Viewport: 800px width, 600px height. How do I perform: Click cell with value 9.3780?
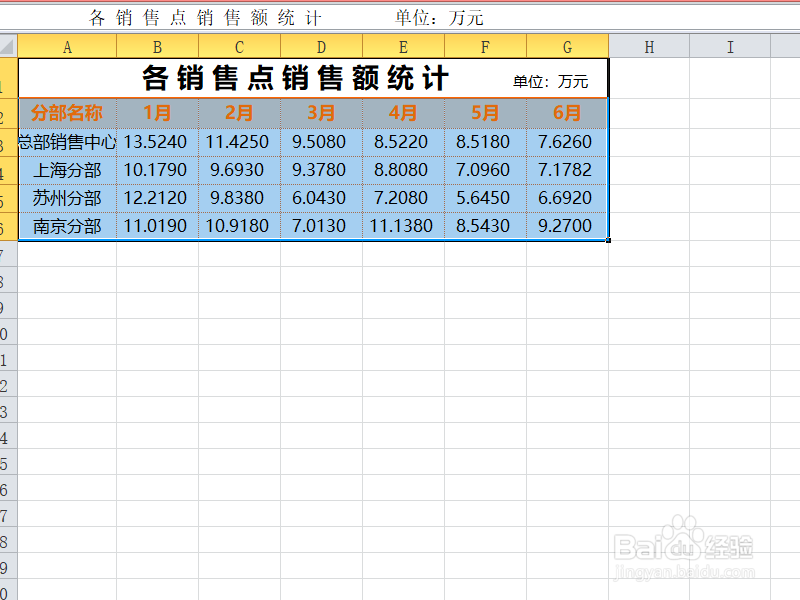click(x=321, y=170)
